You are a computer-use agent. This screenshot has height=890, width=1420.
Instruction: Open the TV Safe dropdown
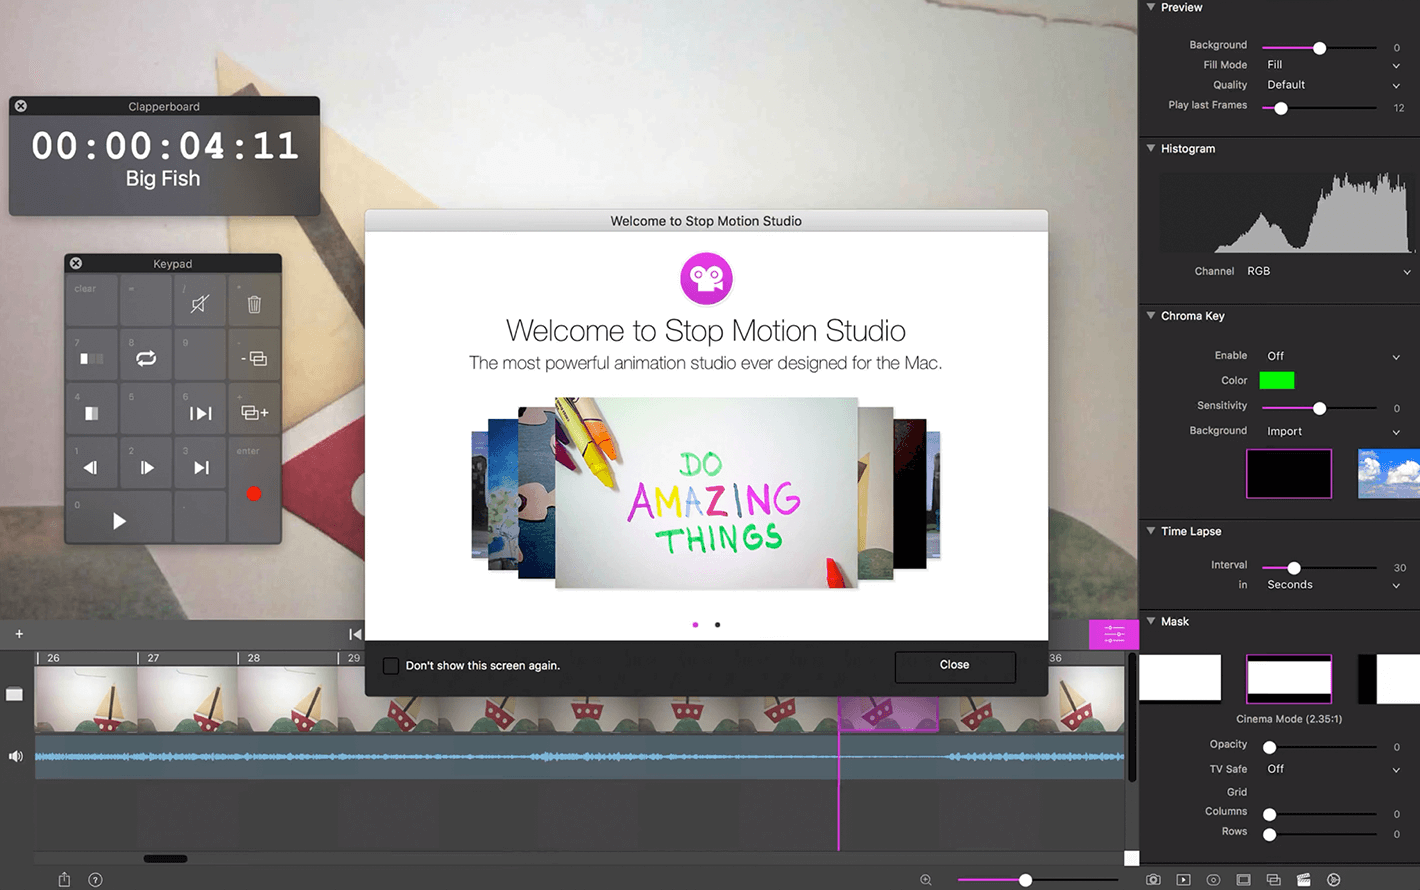[x=1333, y=769]
